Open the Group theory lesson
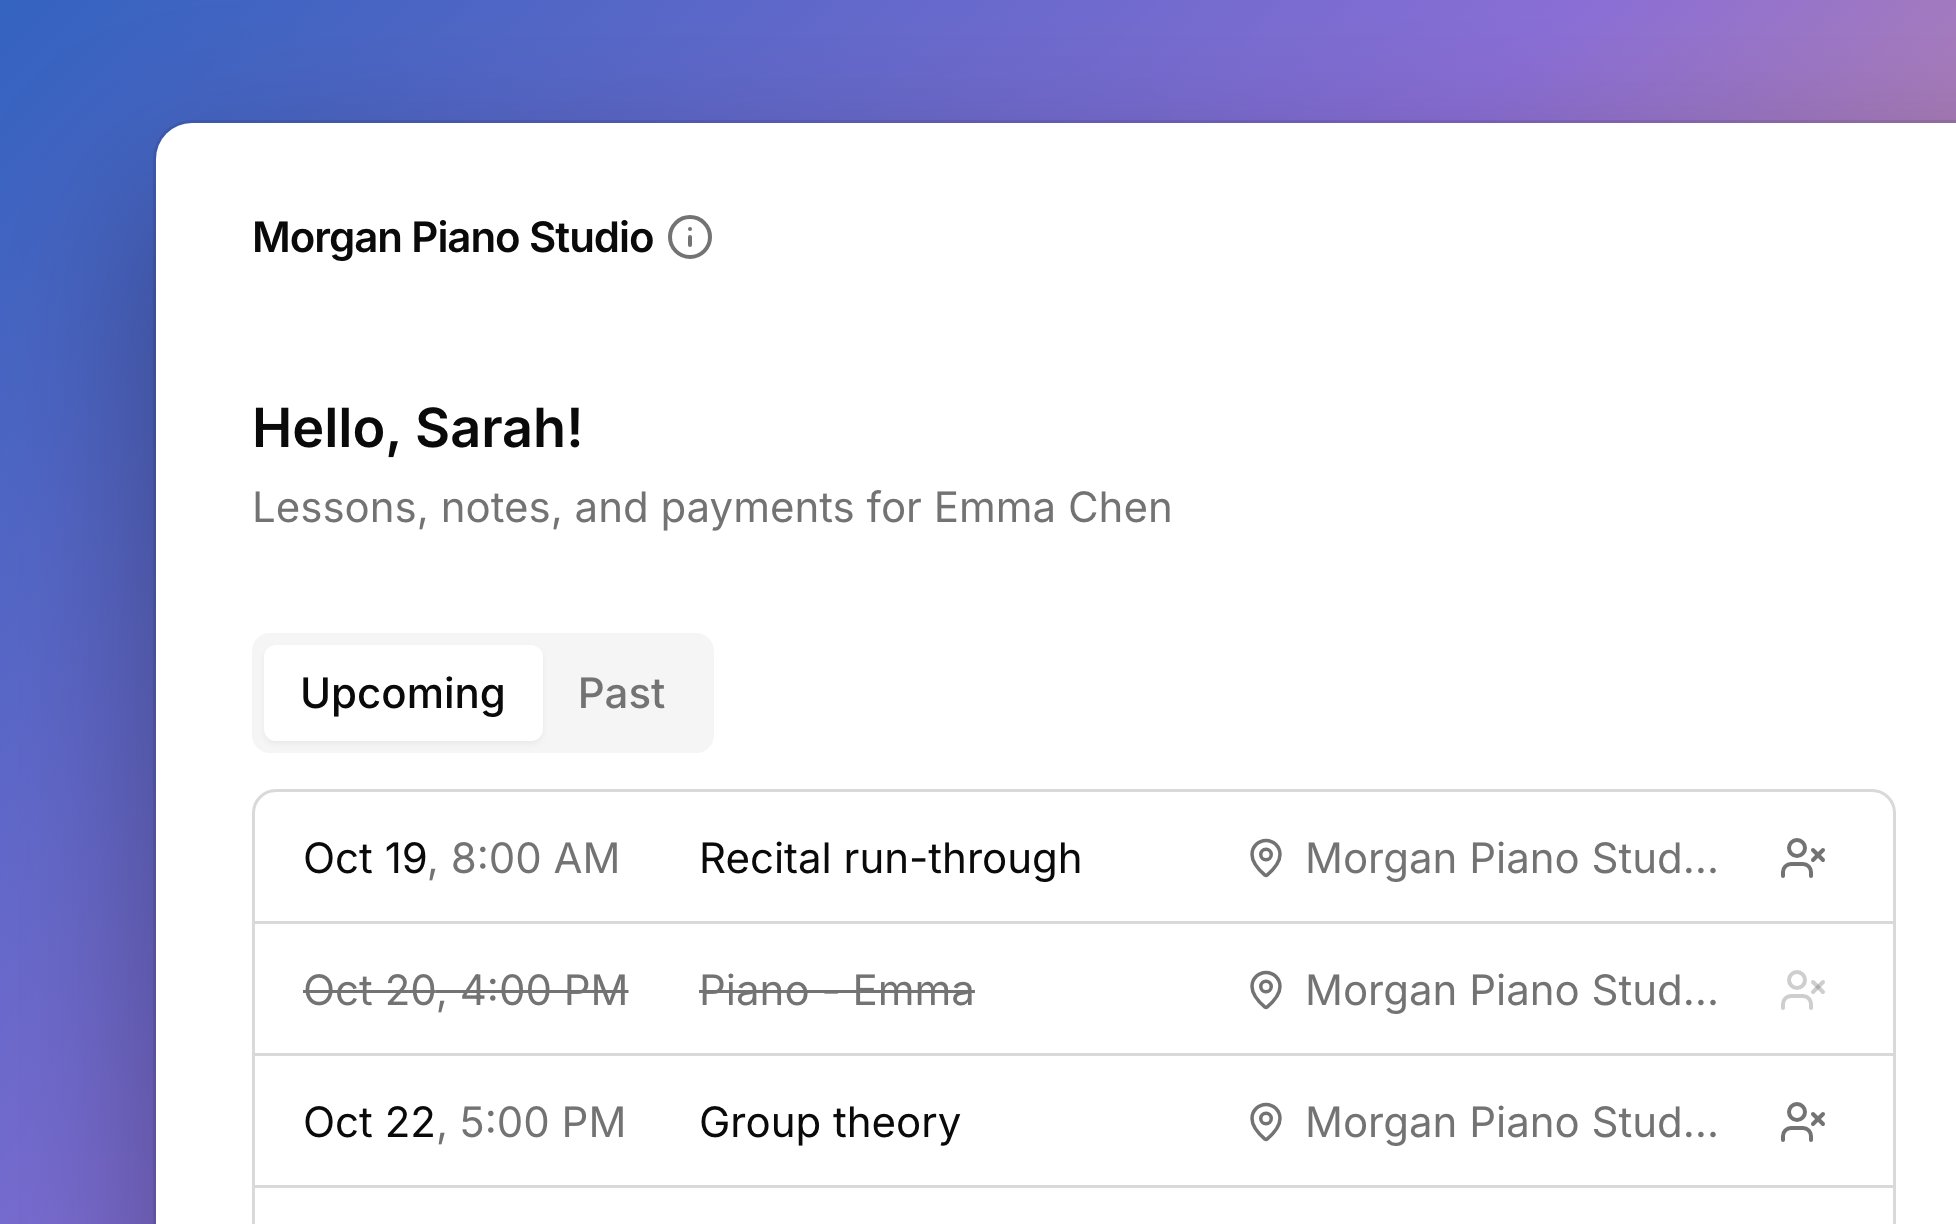This screenshot has height=1224, width=1956. coord(829,1122)
